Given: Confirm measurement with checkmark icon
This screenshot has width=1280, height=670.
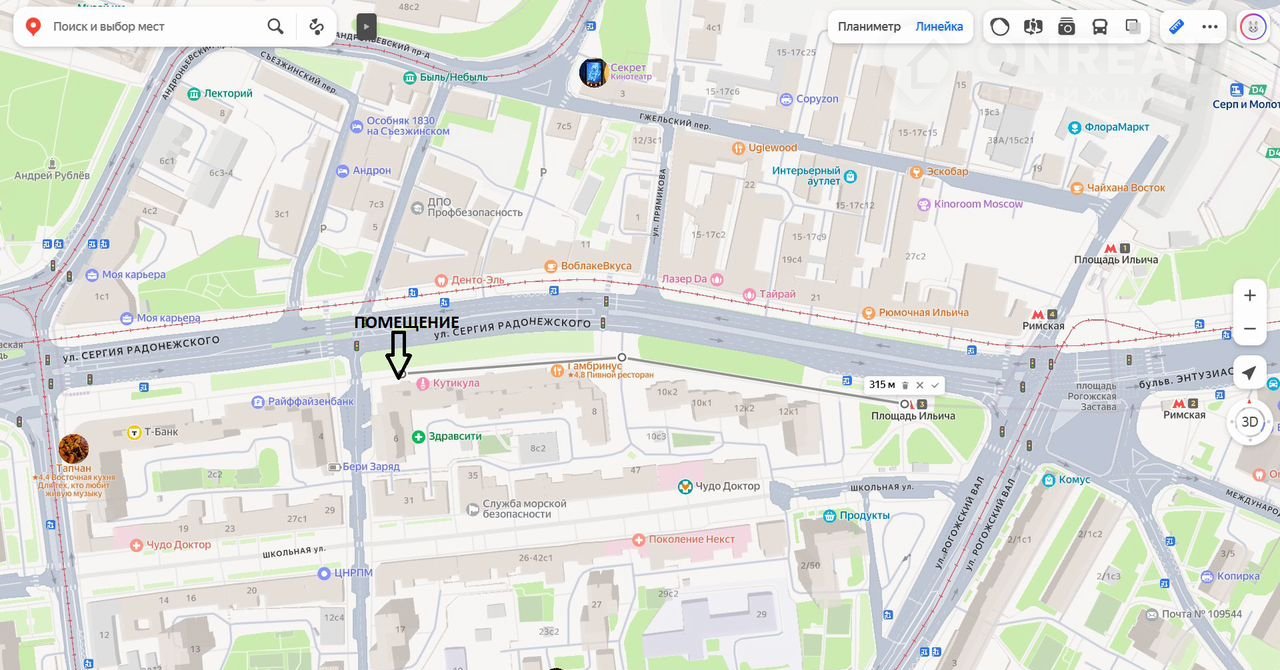Looking at the screenshot, I should click(935, 385).
